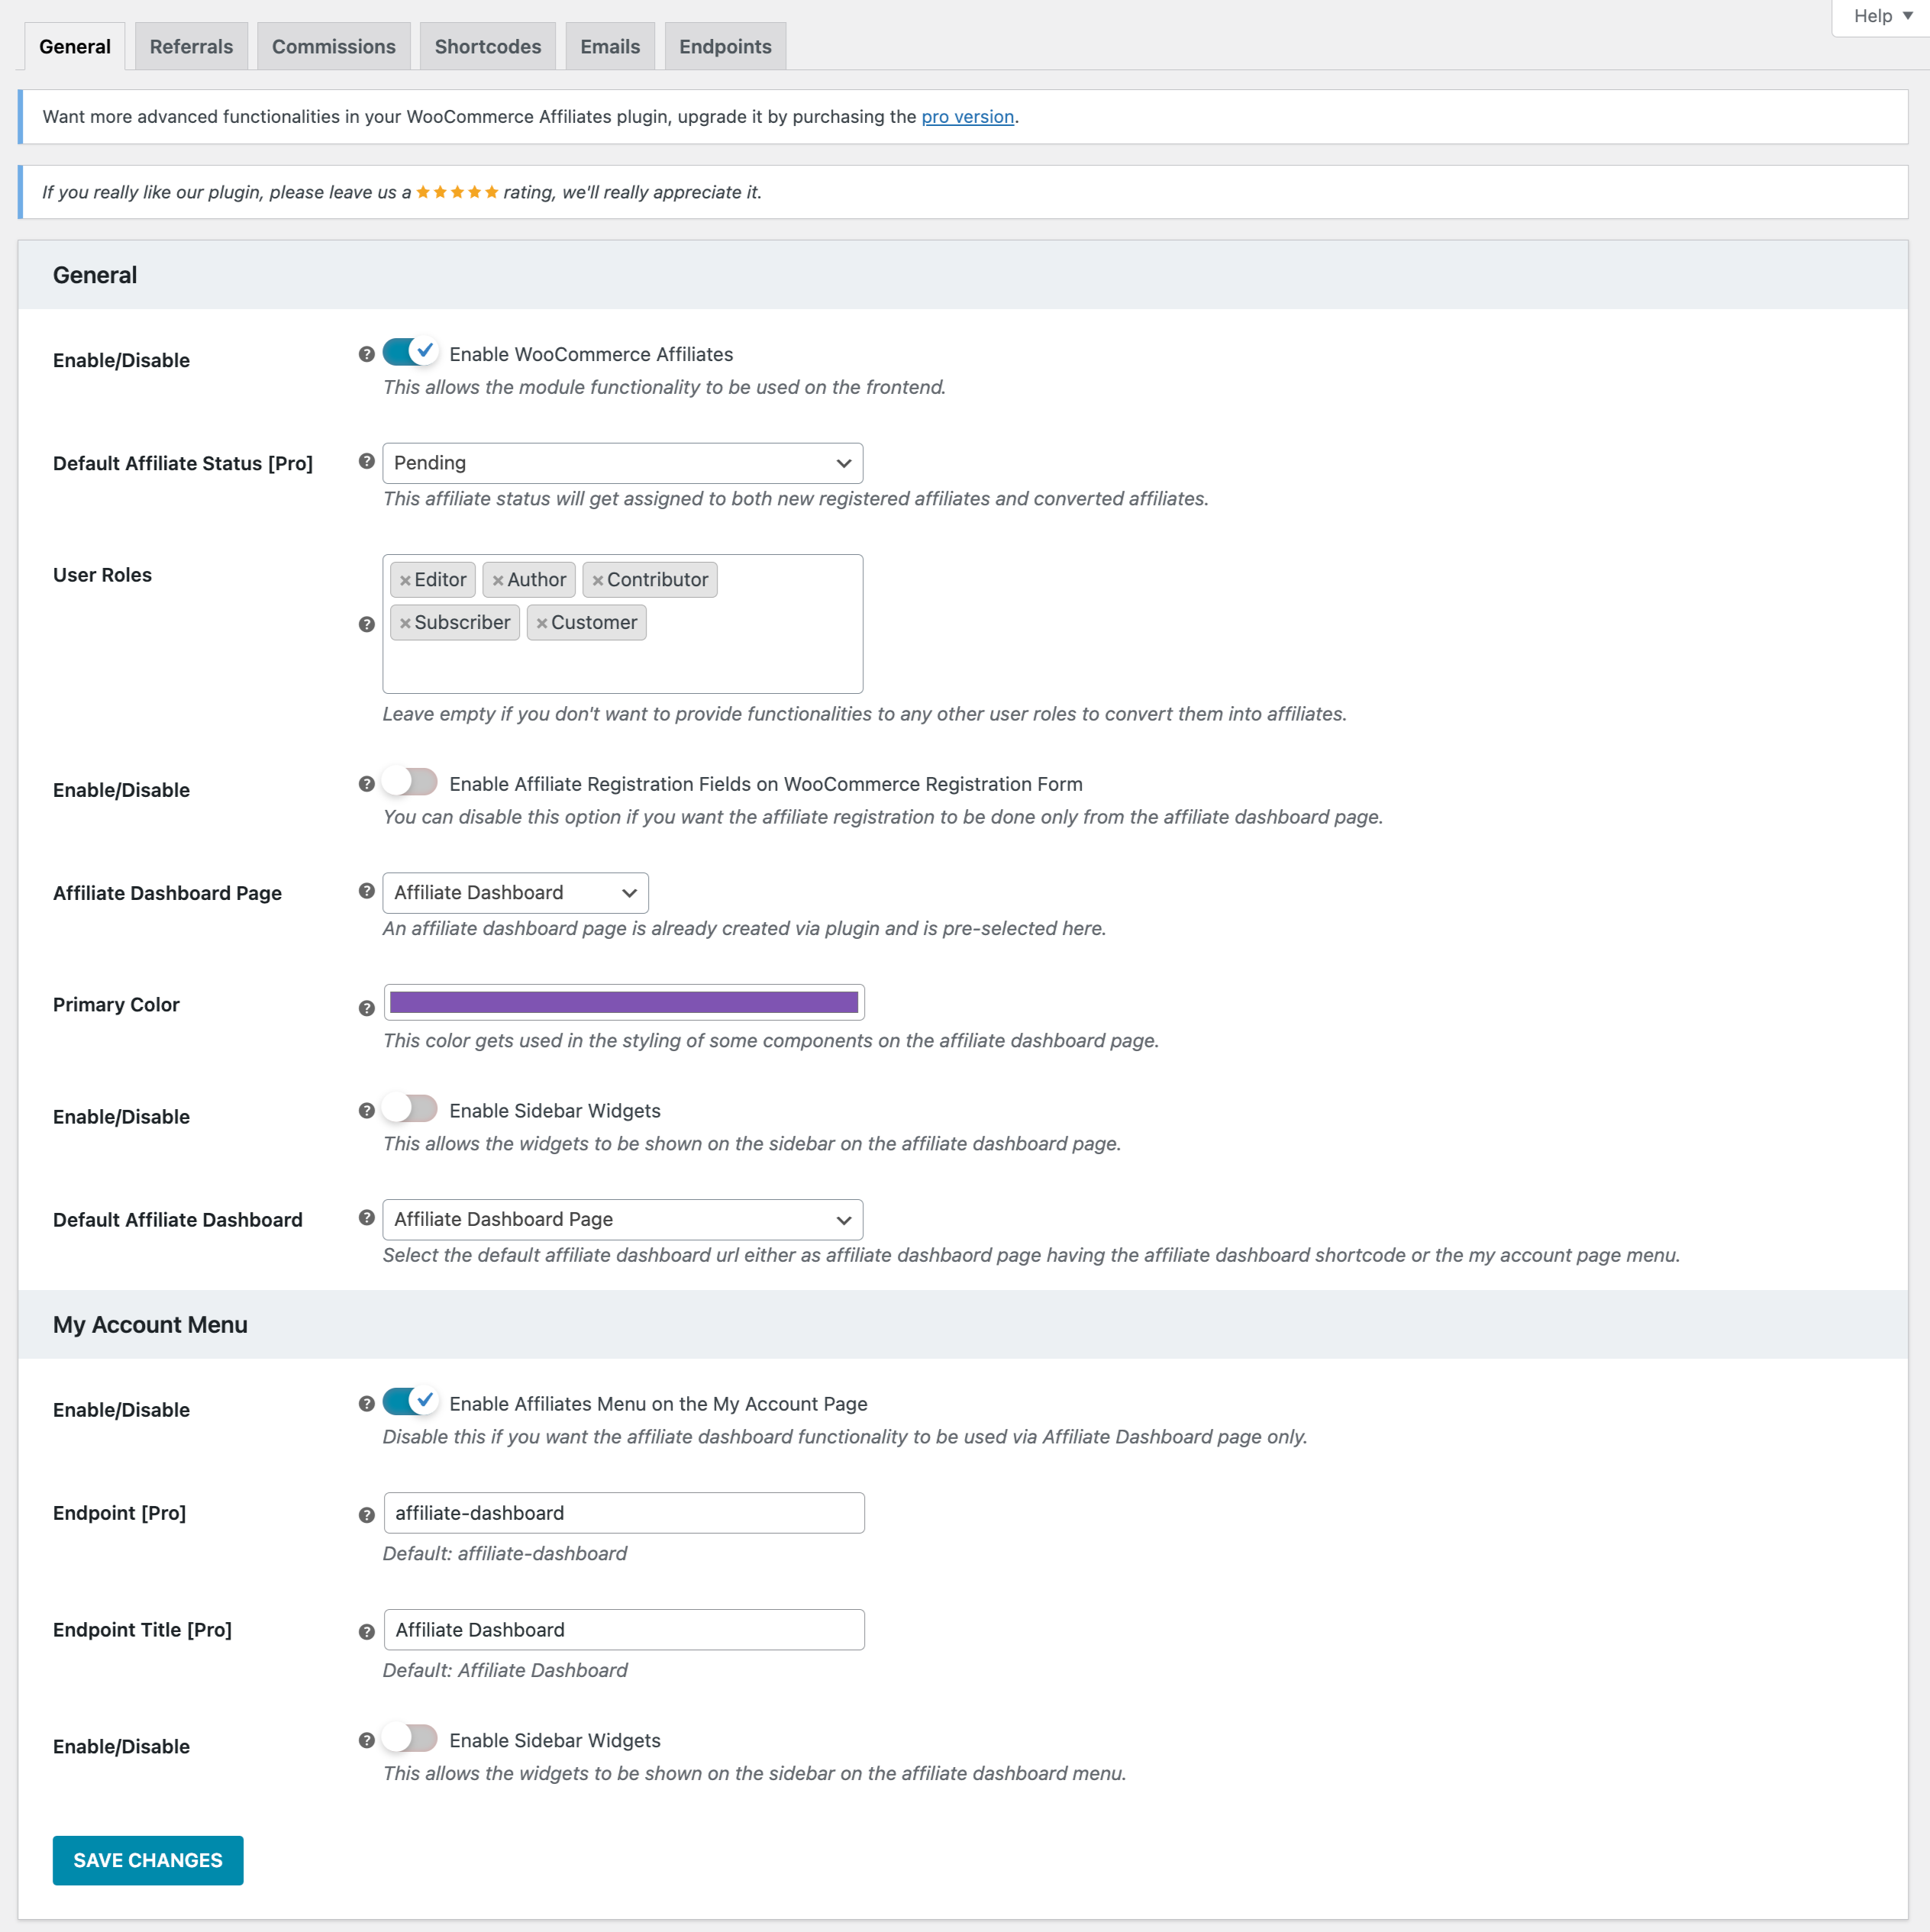Click the Referrals tab icon
This screenshot has width=1930, height=1932.
pos(191,44)
